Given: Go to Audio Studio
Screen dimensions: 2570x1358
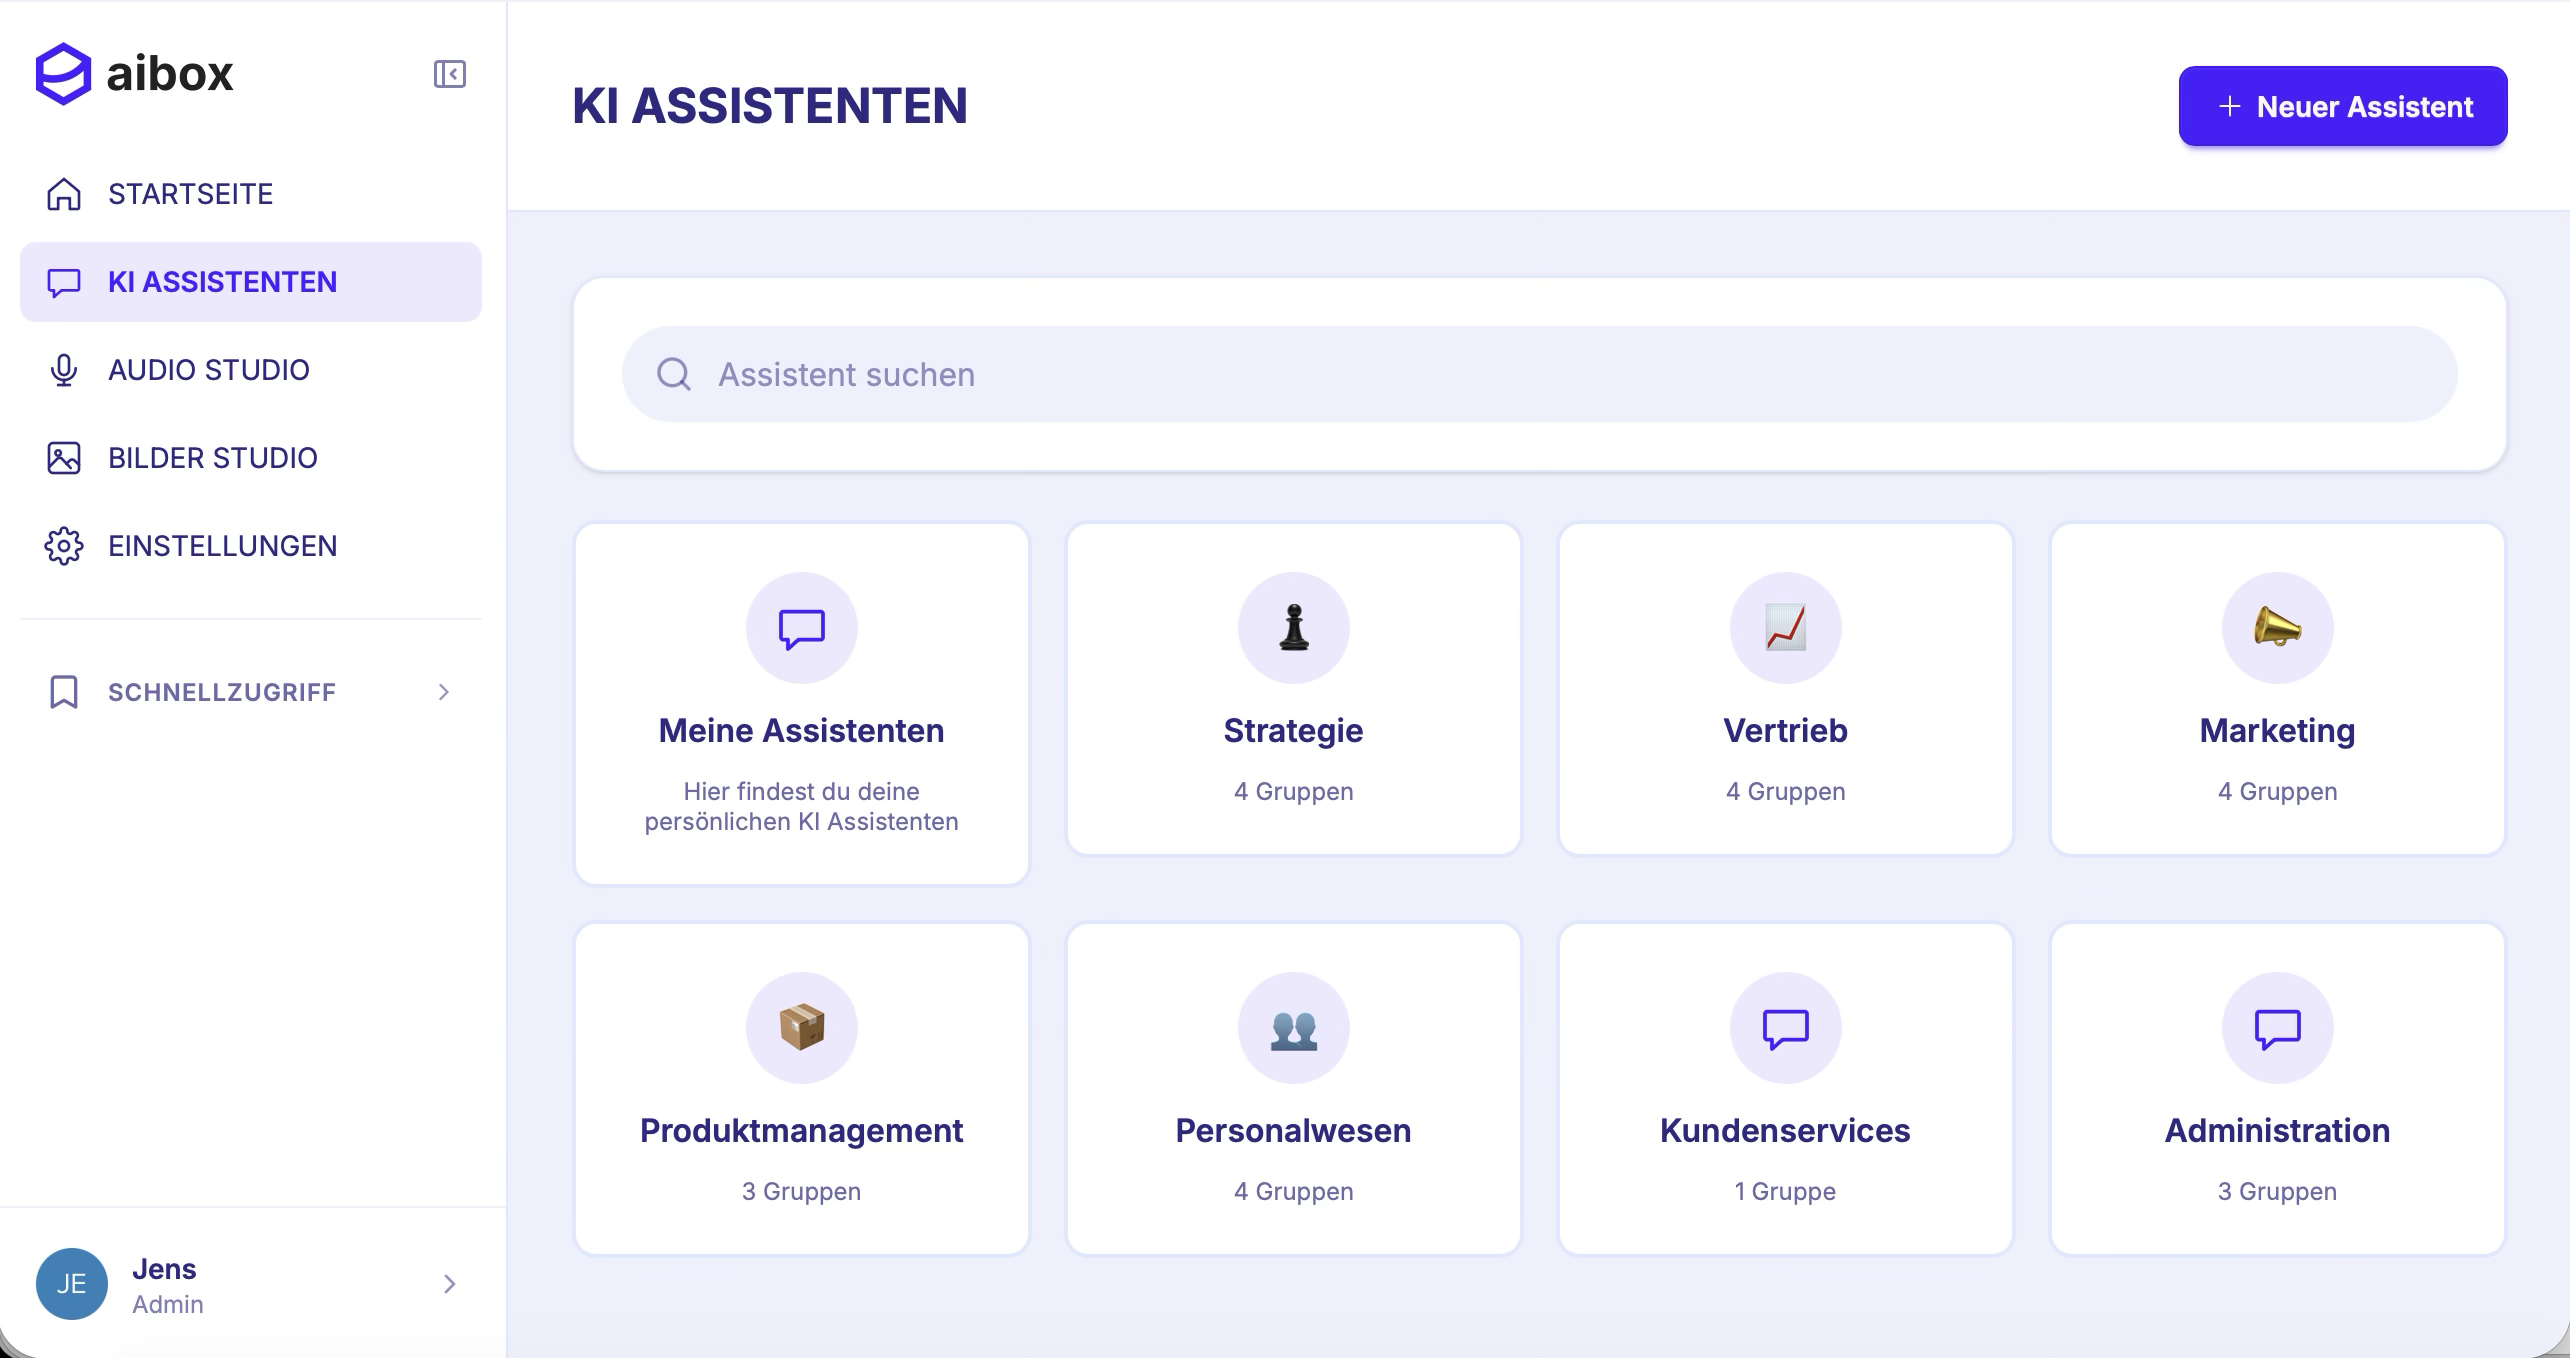Looking at the screenshot, I should click(x=251, y=370).
